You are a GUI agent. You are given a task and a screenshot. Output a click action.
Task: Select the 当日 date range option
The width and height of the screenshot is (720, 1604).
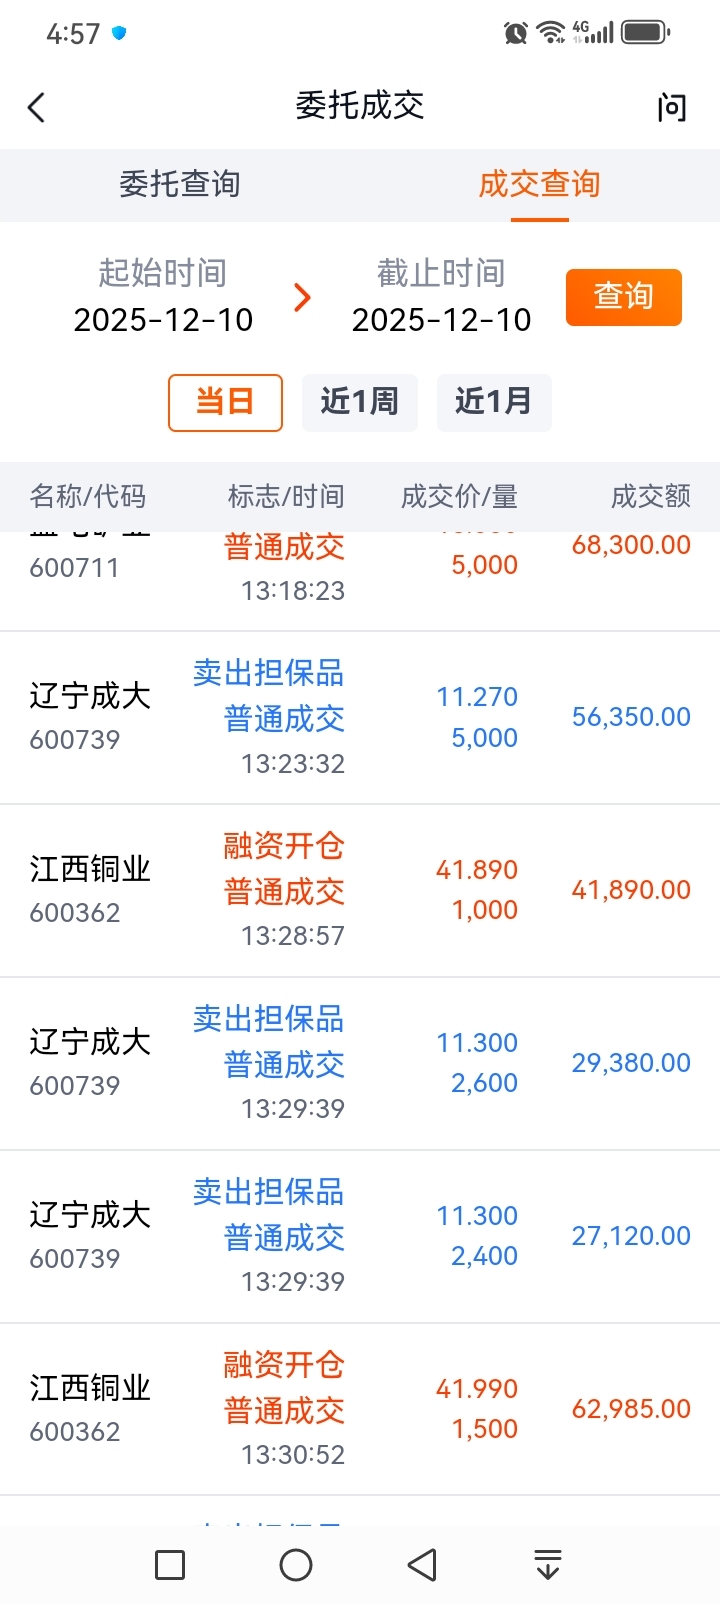[225, 402]
